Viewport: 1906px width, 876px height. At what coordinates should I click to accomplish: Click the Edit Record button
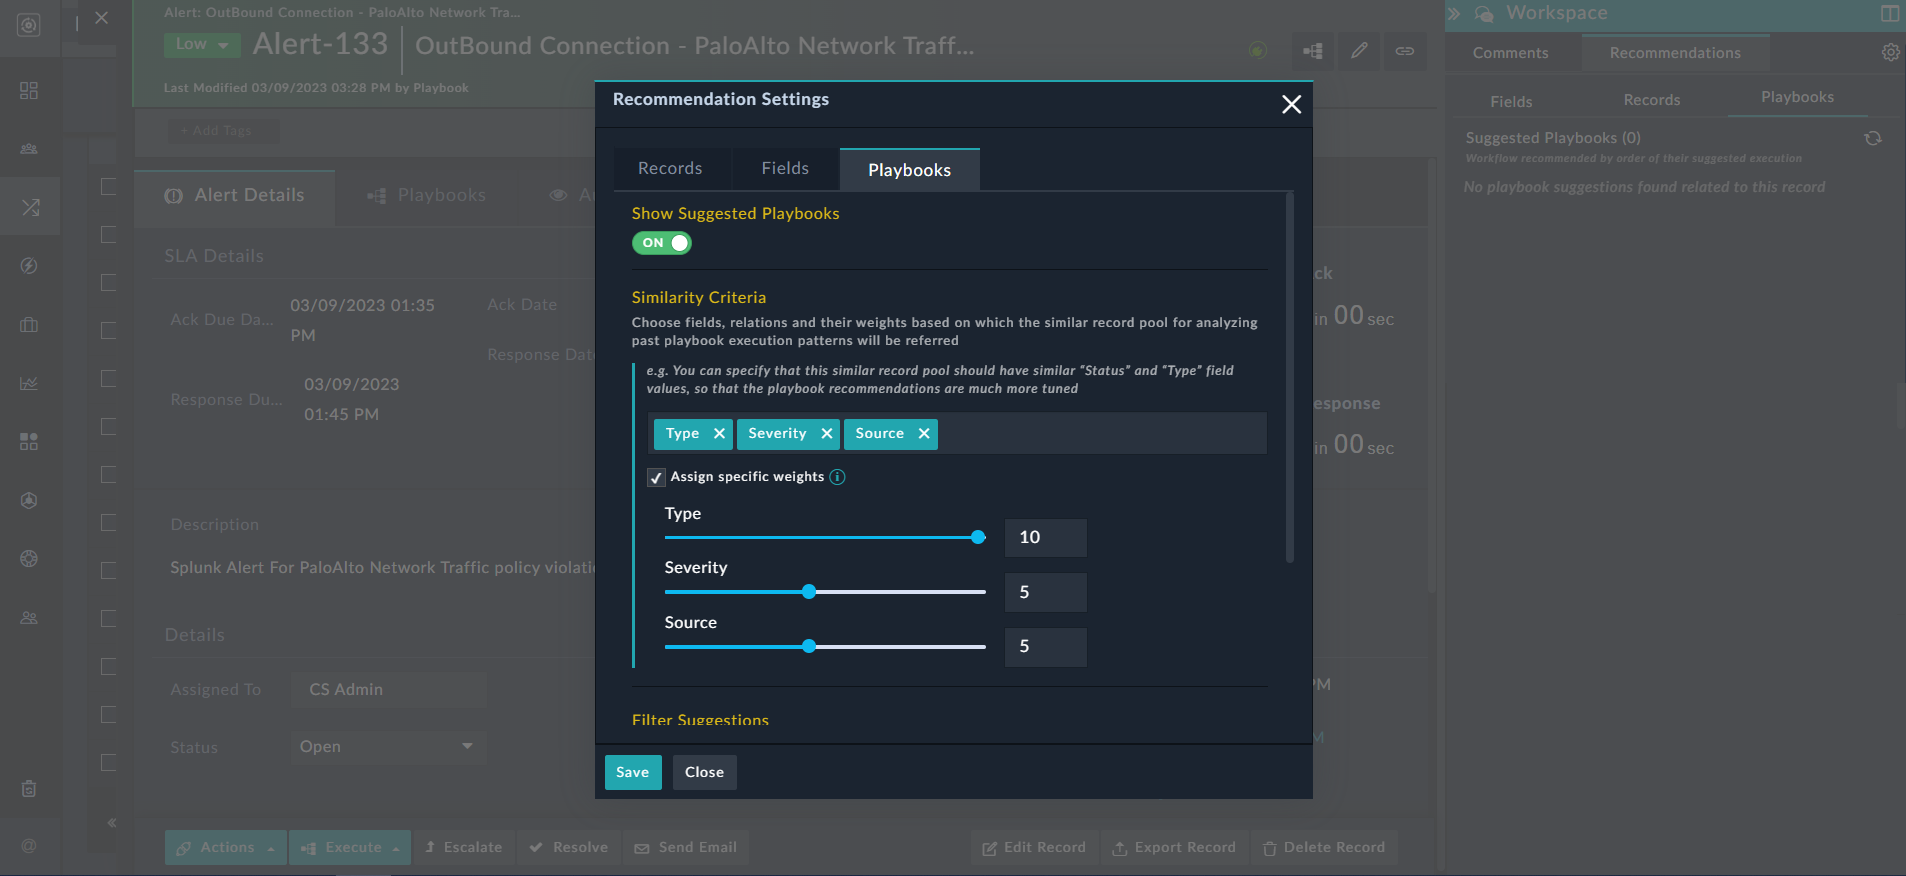tap(1034, 847)
